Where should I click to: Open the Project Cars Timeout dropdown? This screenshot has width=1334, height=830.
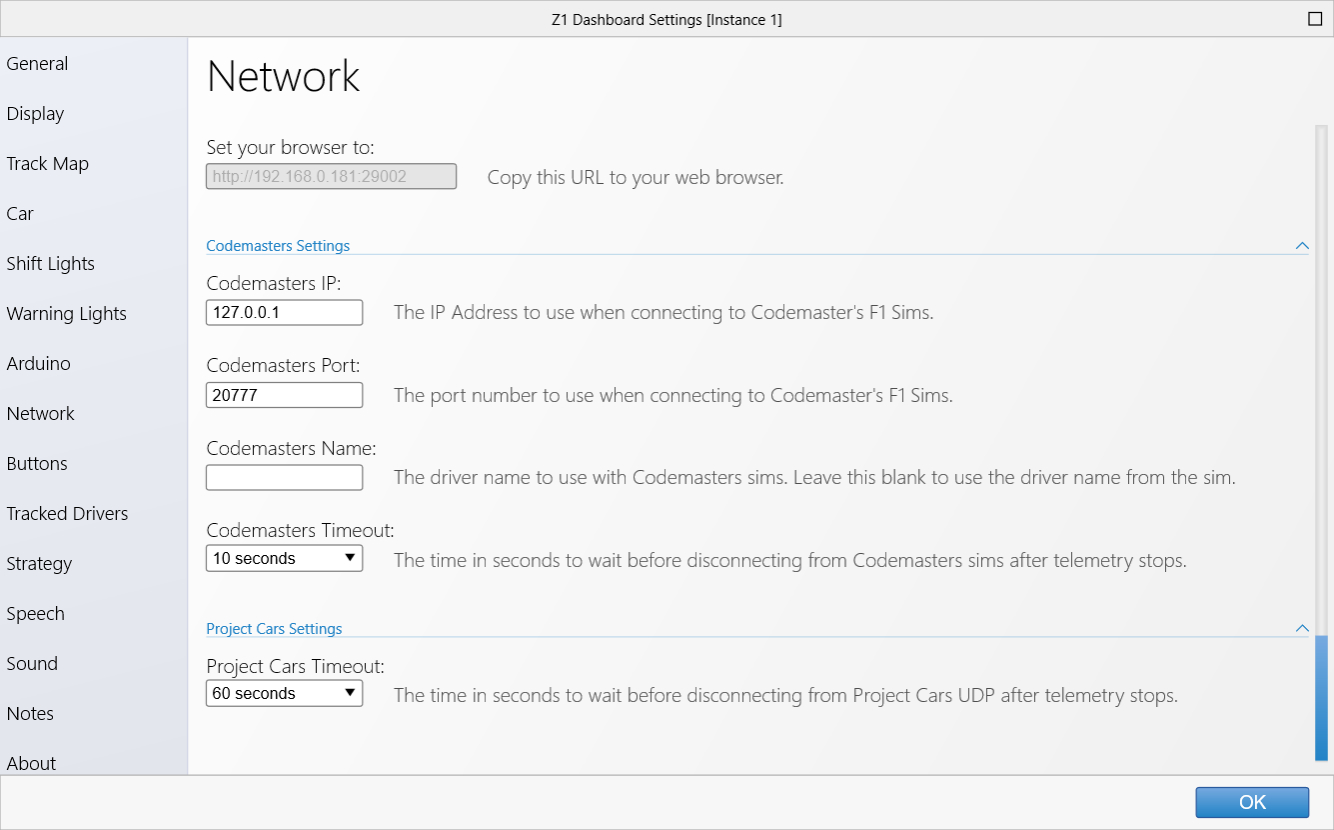pos(284,693)
